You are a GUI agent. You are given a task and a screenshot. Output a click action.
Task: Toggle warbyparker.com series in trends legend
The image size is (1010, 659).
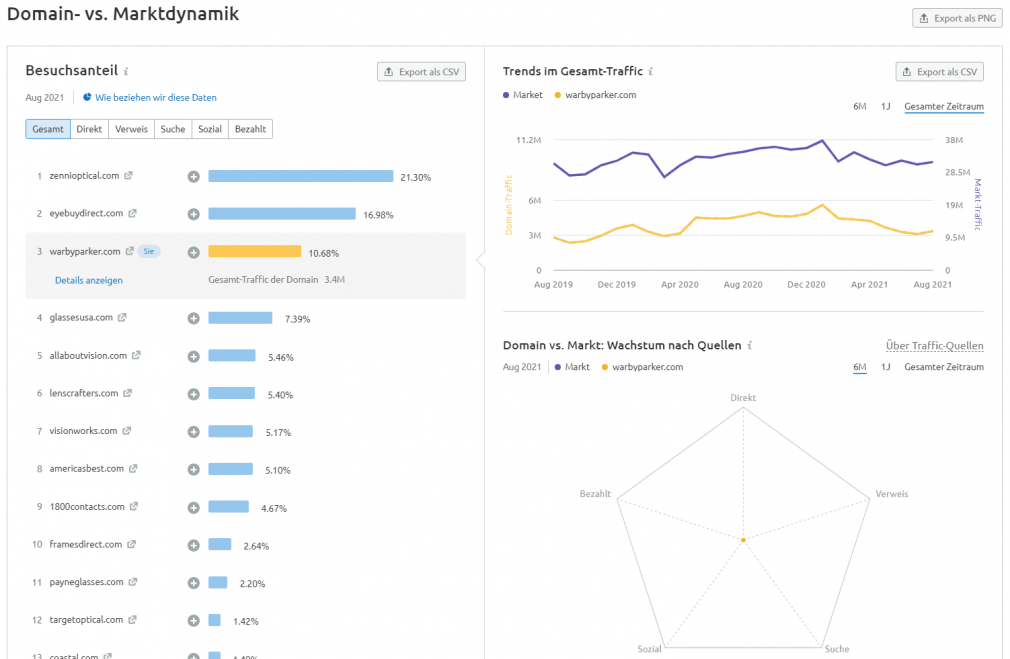point(595,95)
